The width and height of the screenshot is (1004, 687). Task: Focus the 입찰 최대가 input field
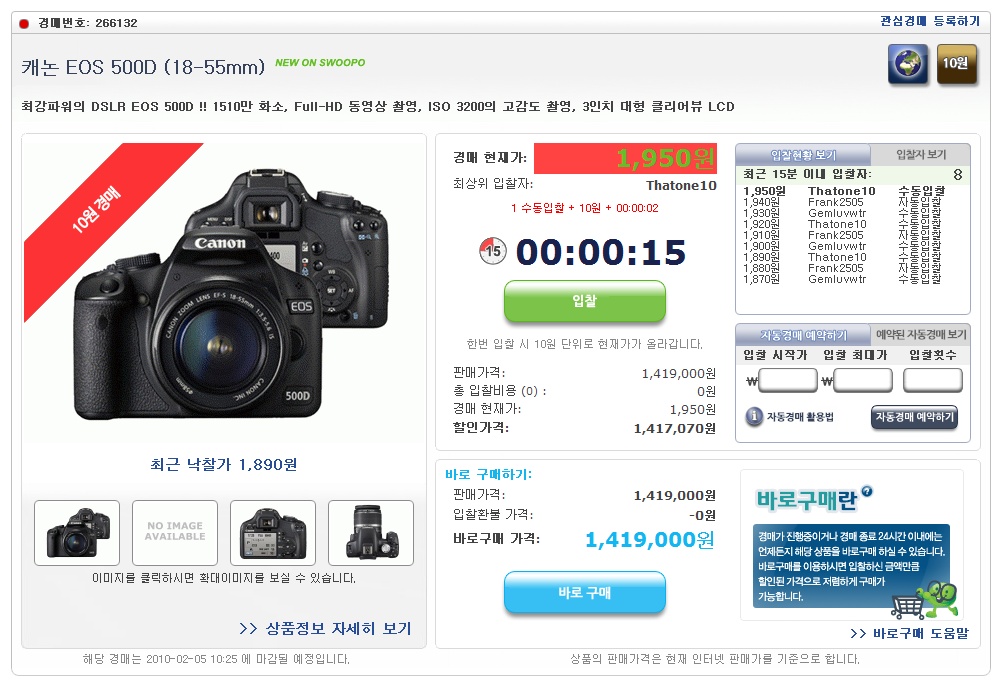coord(862,380)
